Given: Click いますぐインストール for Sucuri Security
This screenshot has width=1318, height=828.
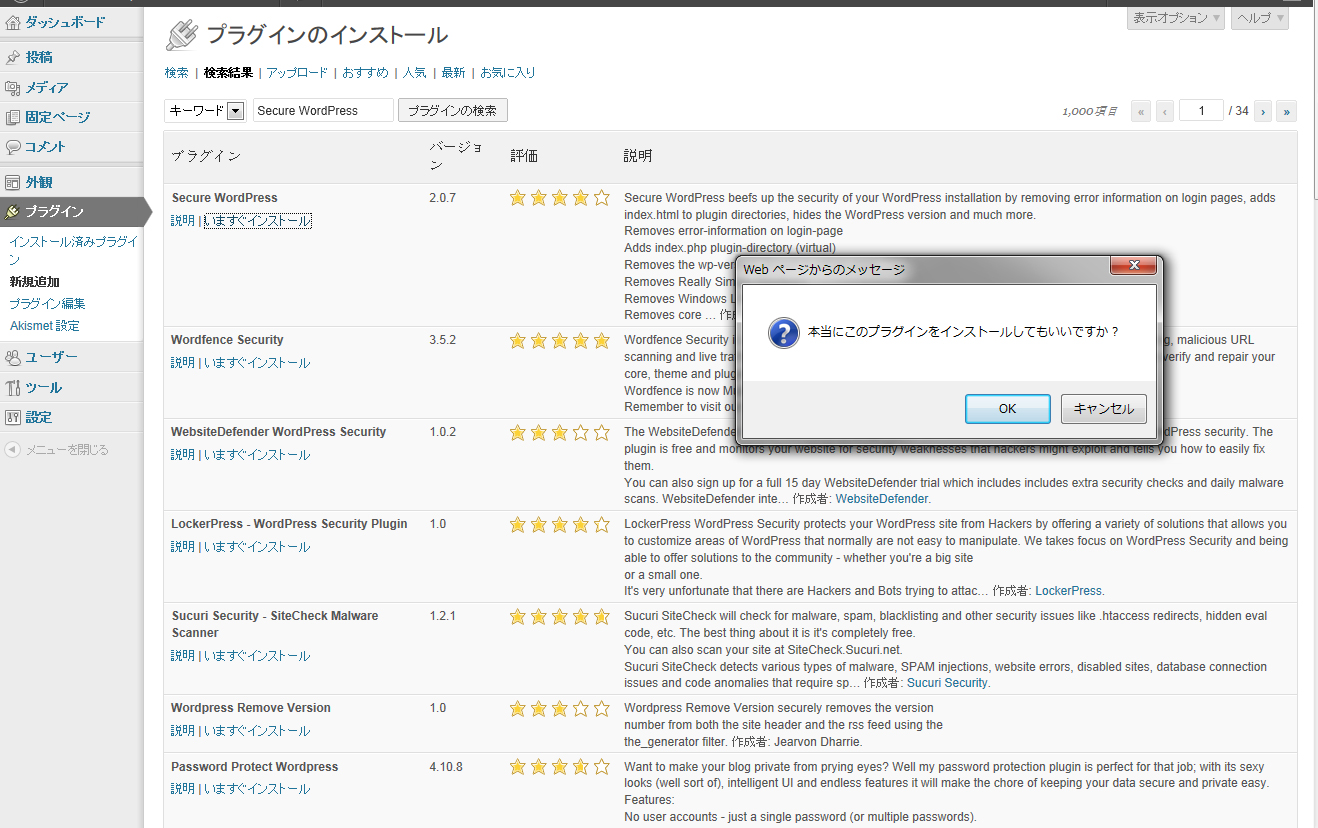Looking at the screenshot, I should pos(257,656).
